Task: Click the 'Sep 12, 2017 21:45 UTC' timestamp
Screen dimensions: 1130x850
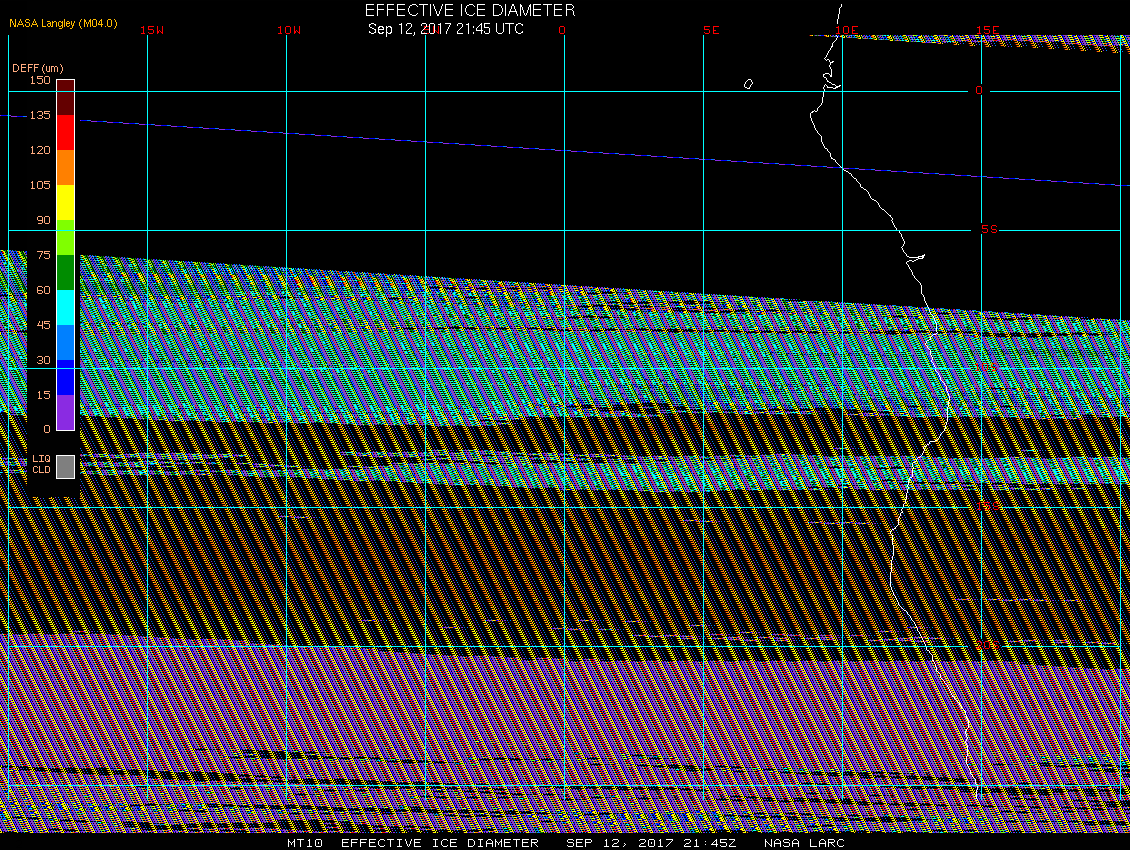Action: tap(446, 29)
